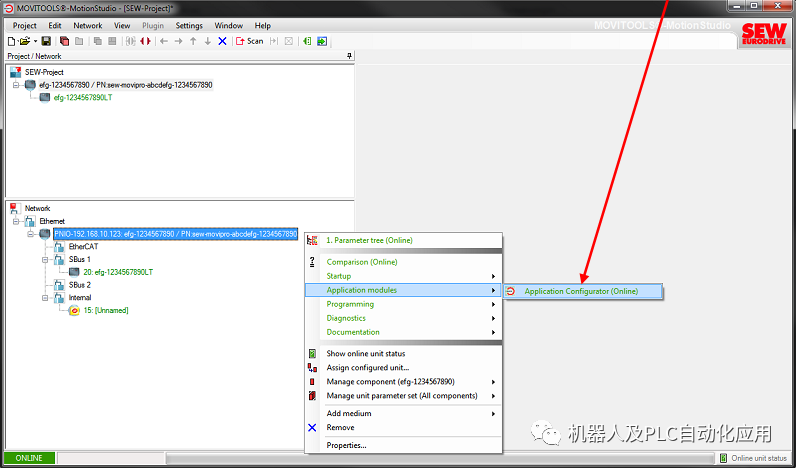The width and height of the screenshot is (798, 468).
Task: Select 20: efg-1234567890LT under SBus 1
Action: pos(118,272)
